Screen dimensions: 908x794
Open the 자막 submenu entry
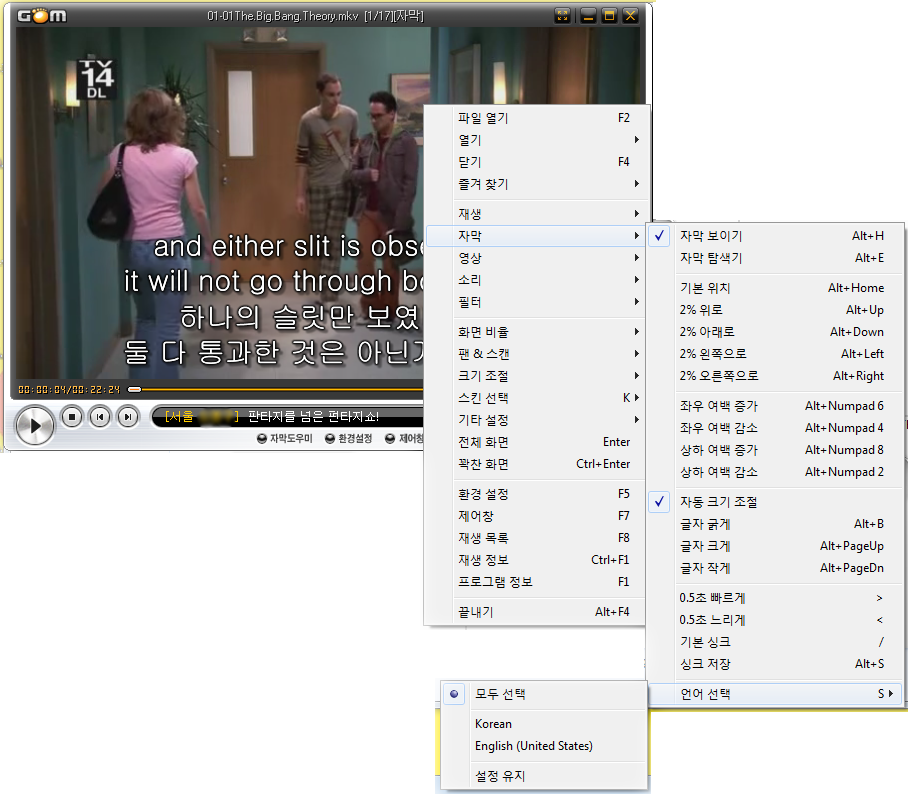(536, 236)
